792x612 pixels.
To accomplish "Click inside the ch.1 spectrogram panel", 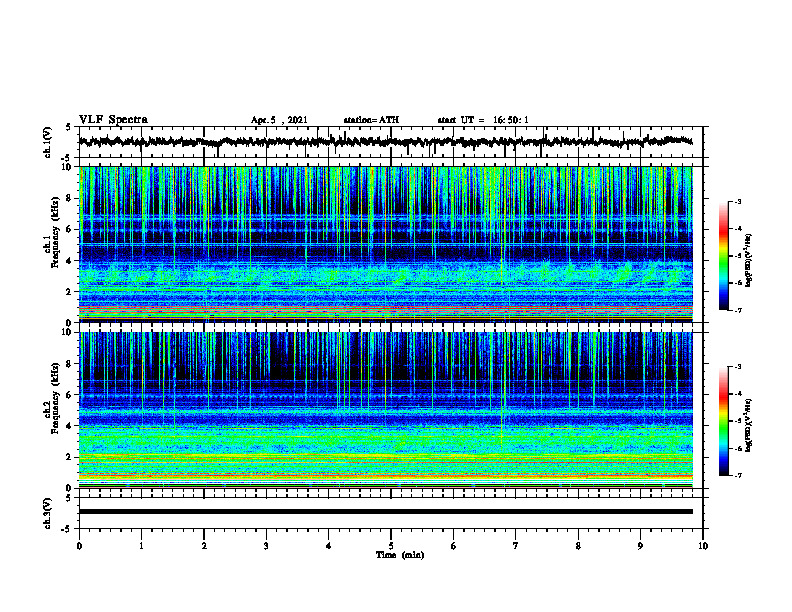I will tap(386, 244).
